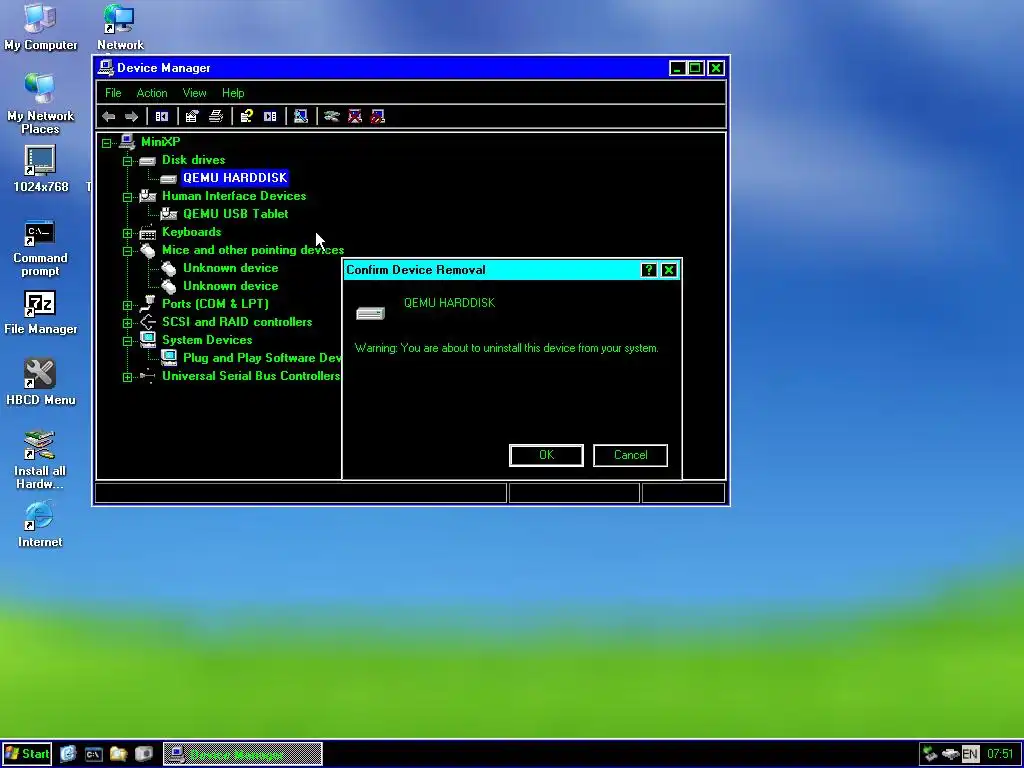Open the Internet desktop shortcut
This screenshot has width=1024, height=768.
[40, 524]
